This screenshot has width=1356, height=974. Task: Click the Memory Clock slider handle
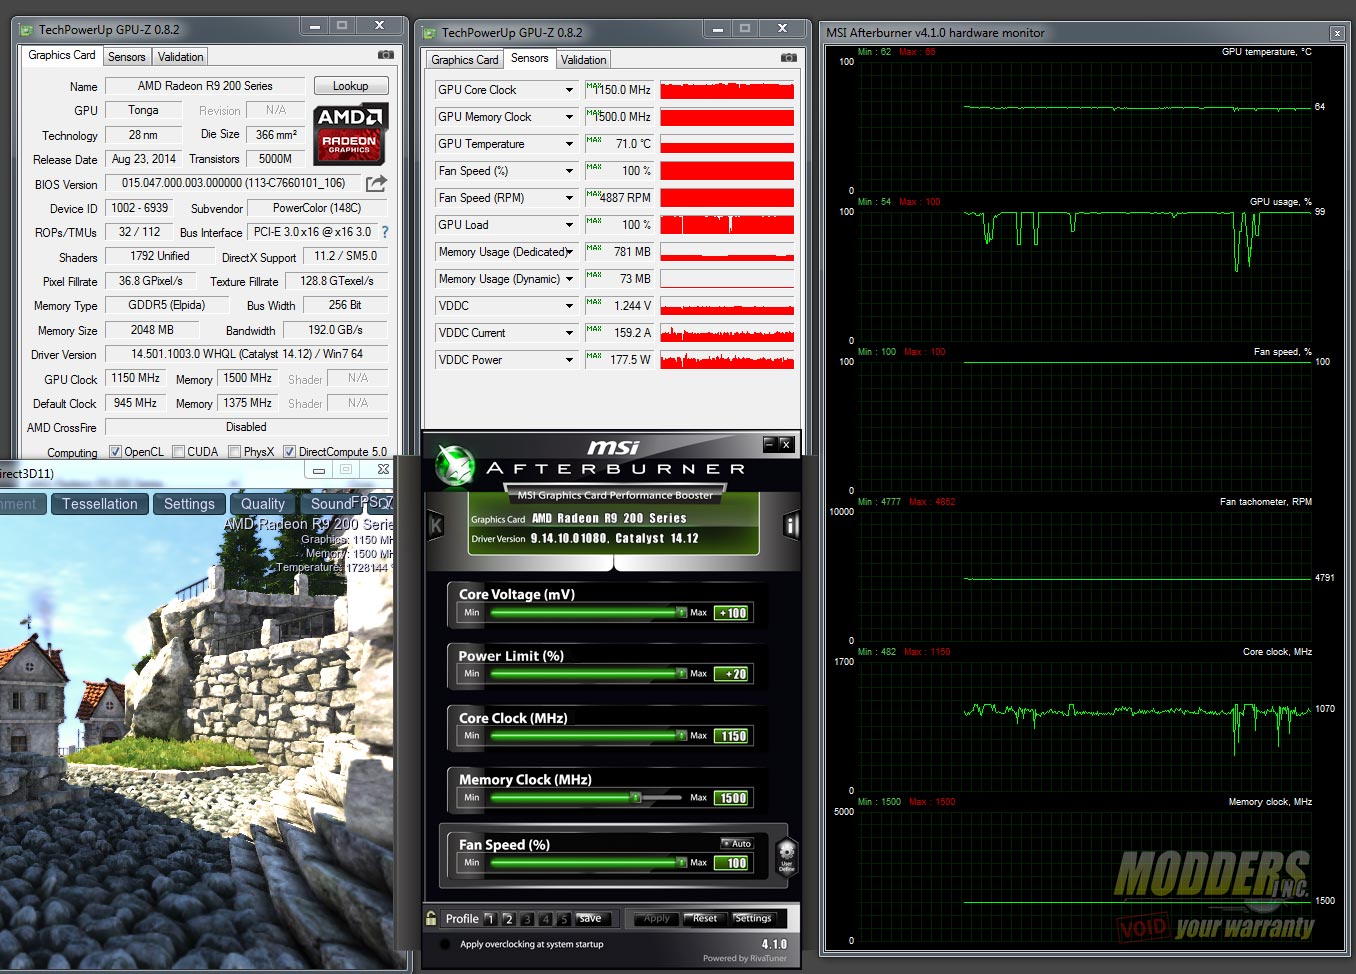click(635, 797)
